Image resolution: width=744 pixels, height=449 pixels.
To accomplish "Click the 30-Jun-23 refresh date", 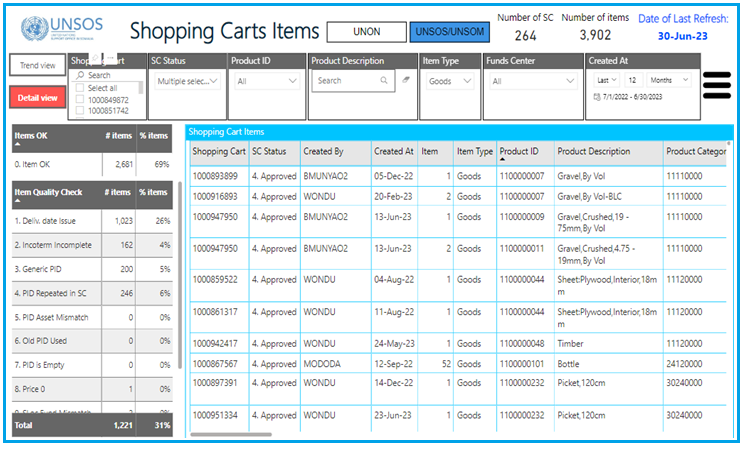I will click(x=682, y=36).
